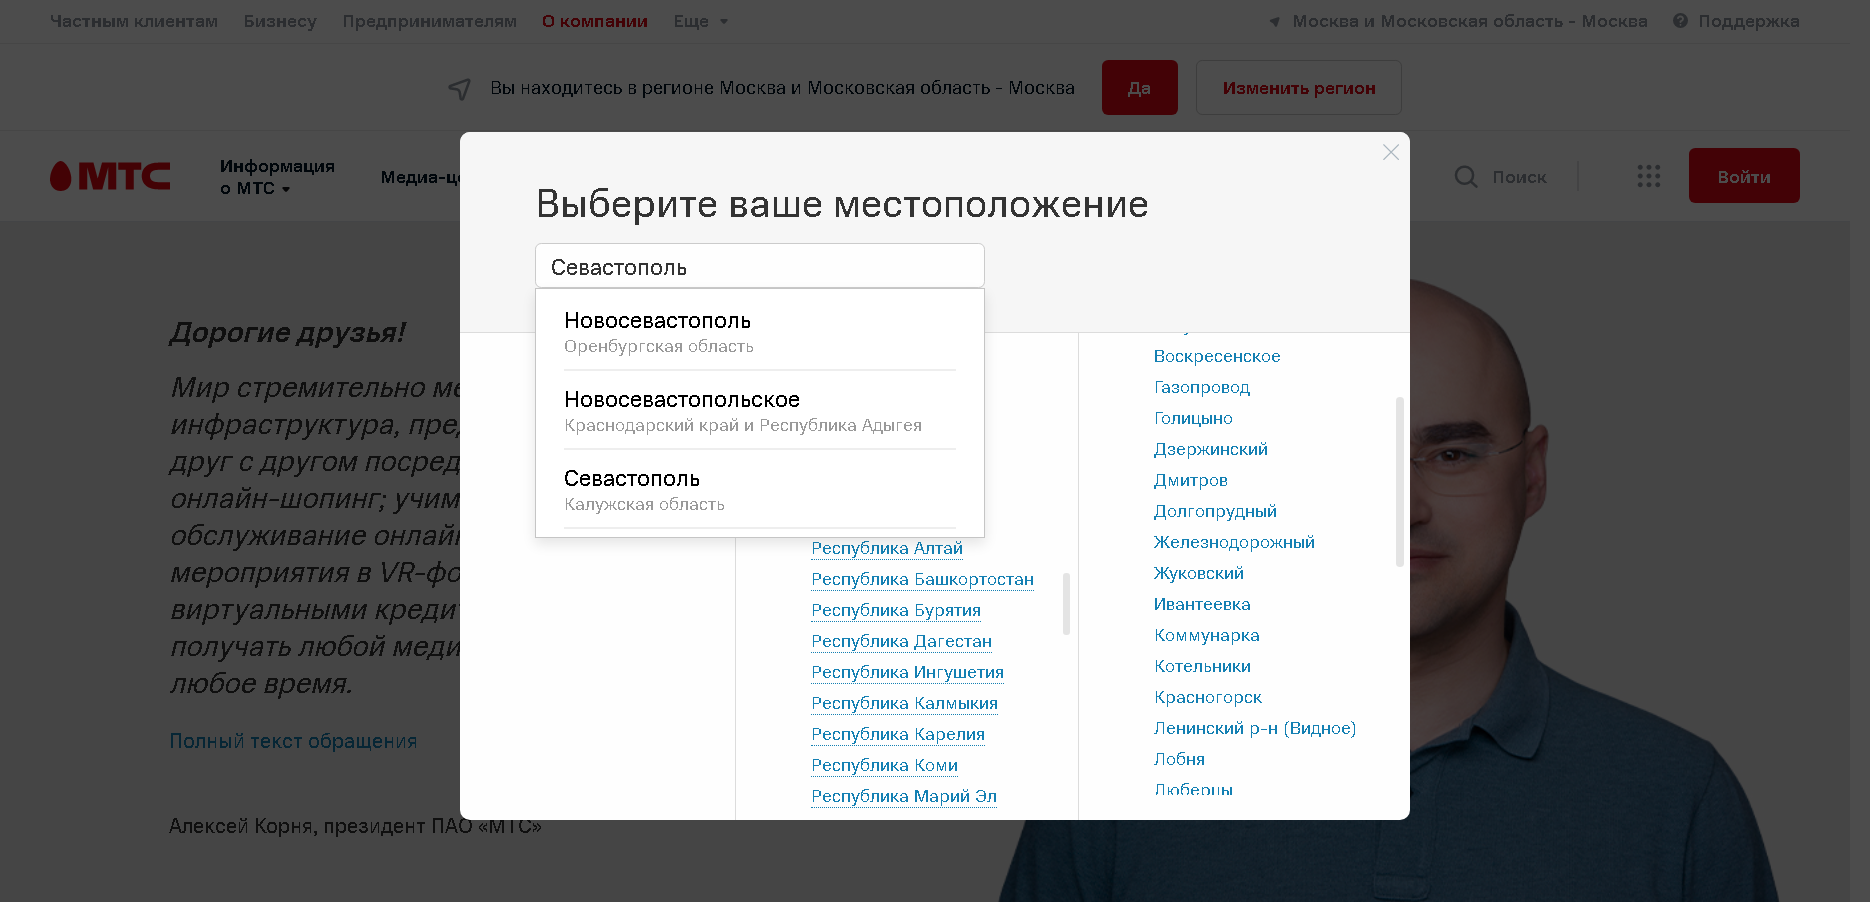Choose Республика Марий Эл region
1870x902 pixels.
[x=904, y=796]
